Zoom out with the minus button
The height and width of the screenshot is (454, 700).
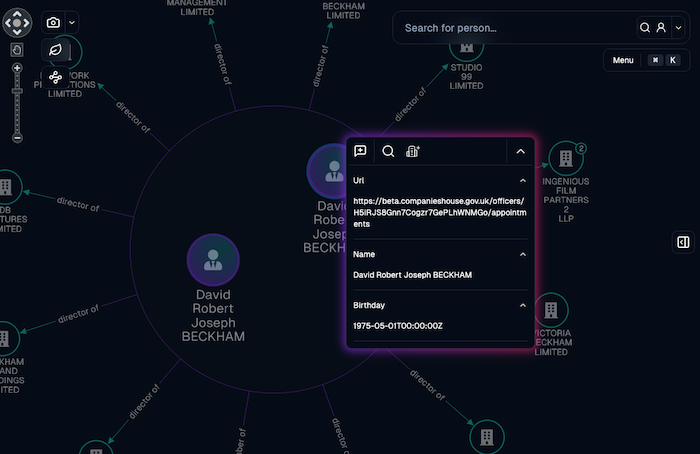(17, 138)
